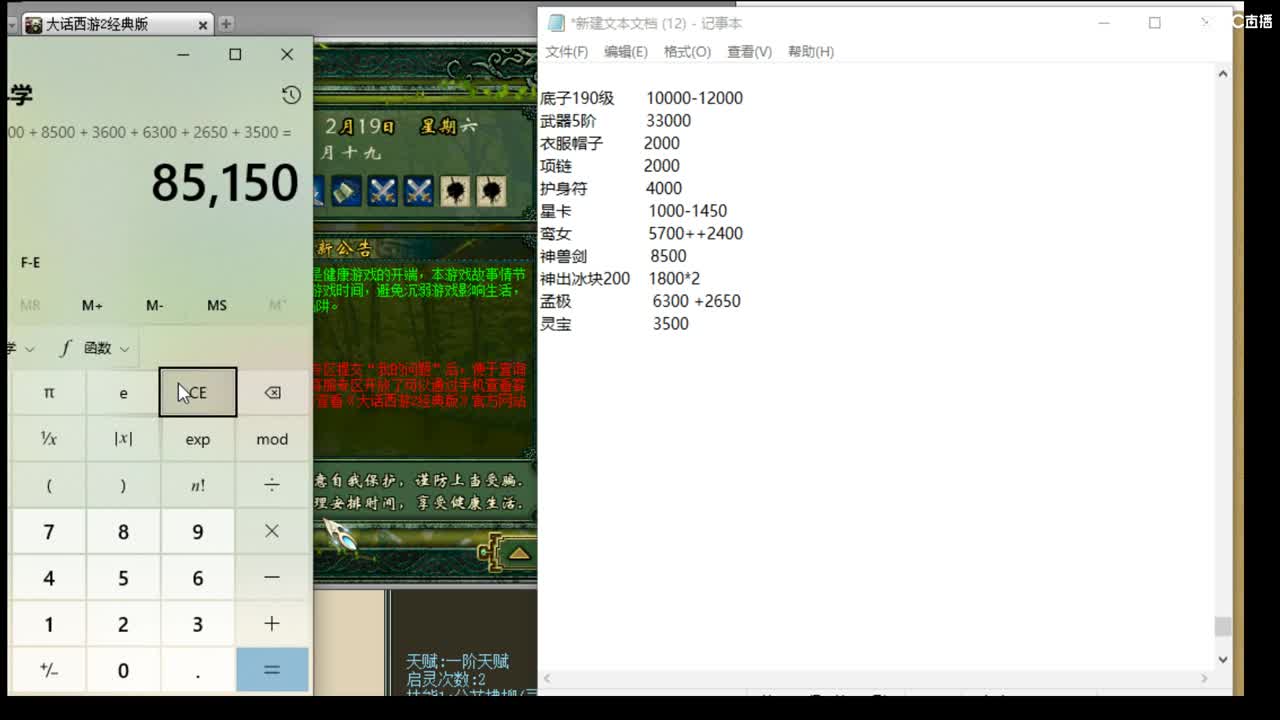Click Notepad's horizontal scroll-left arrow

[x=547, y=678]
